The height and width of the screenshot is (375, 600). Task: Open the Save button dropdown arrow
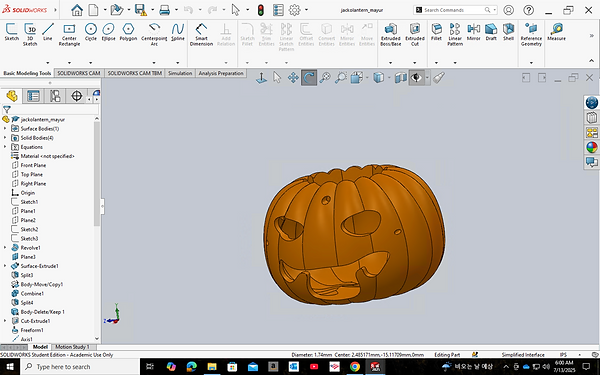tap(152, 10)
